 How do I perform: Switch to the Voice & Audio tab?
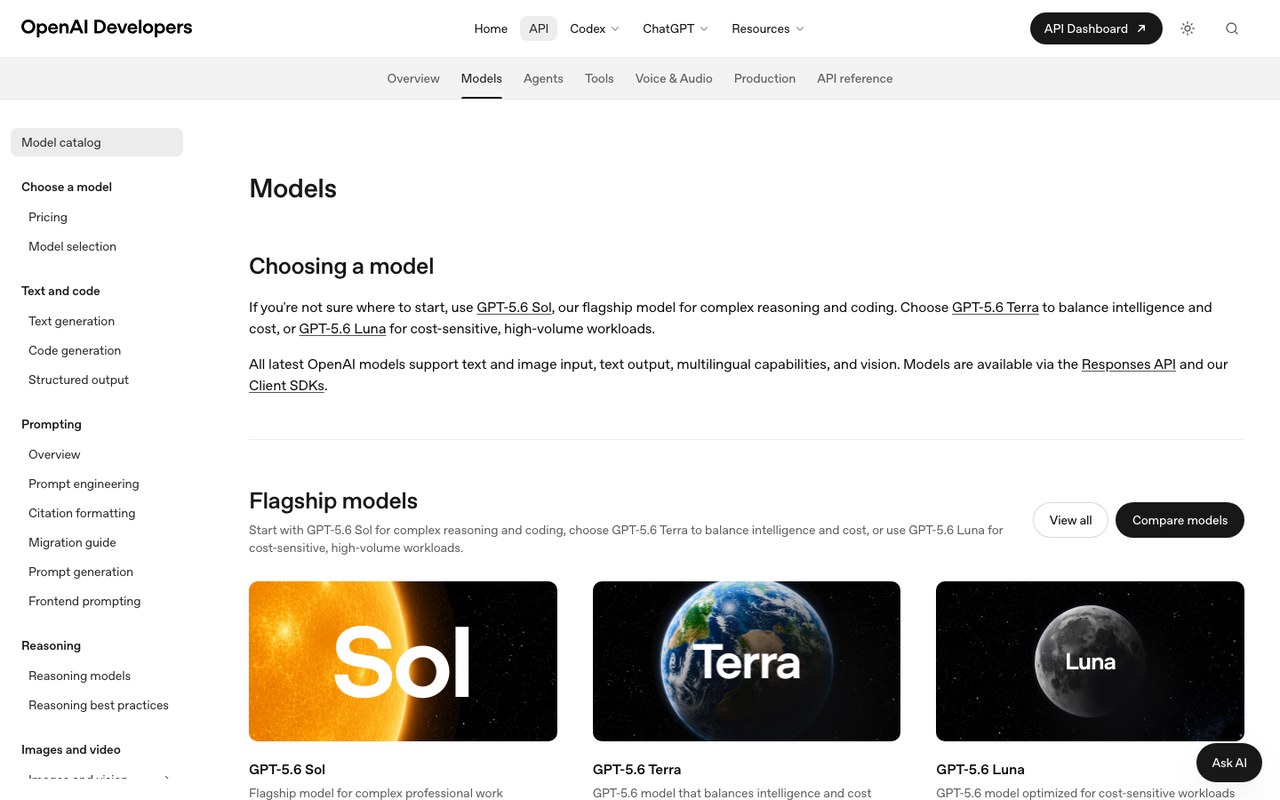(x=674, y=78)
